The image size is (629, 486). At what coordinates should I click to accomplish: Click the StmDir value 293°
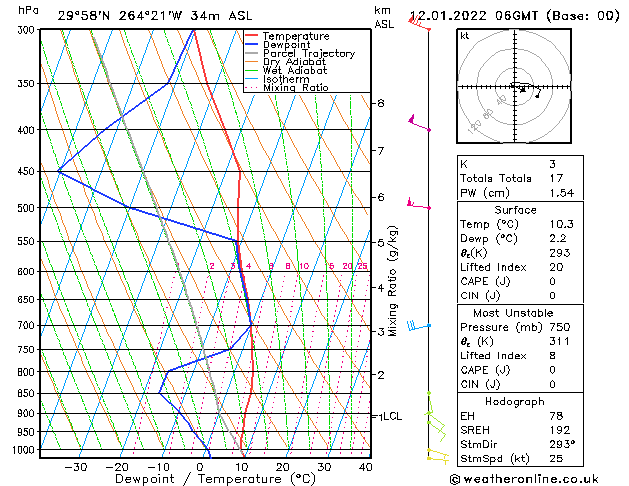[562, 445]
